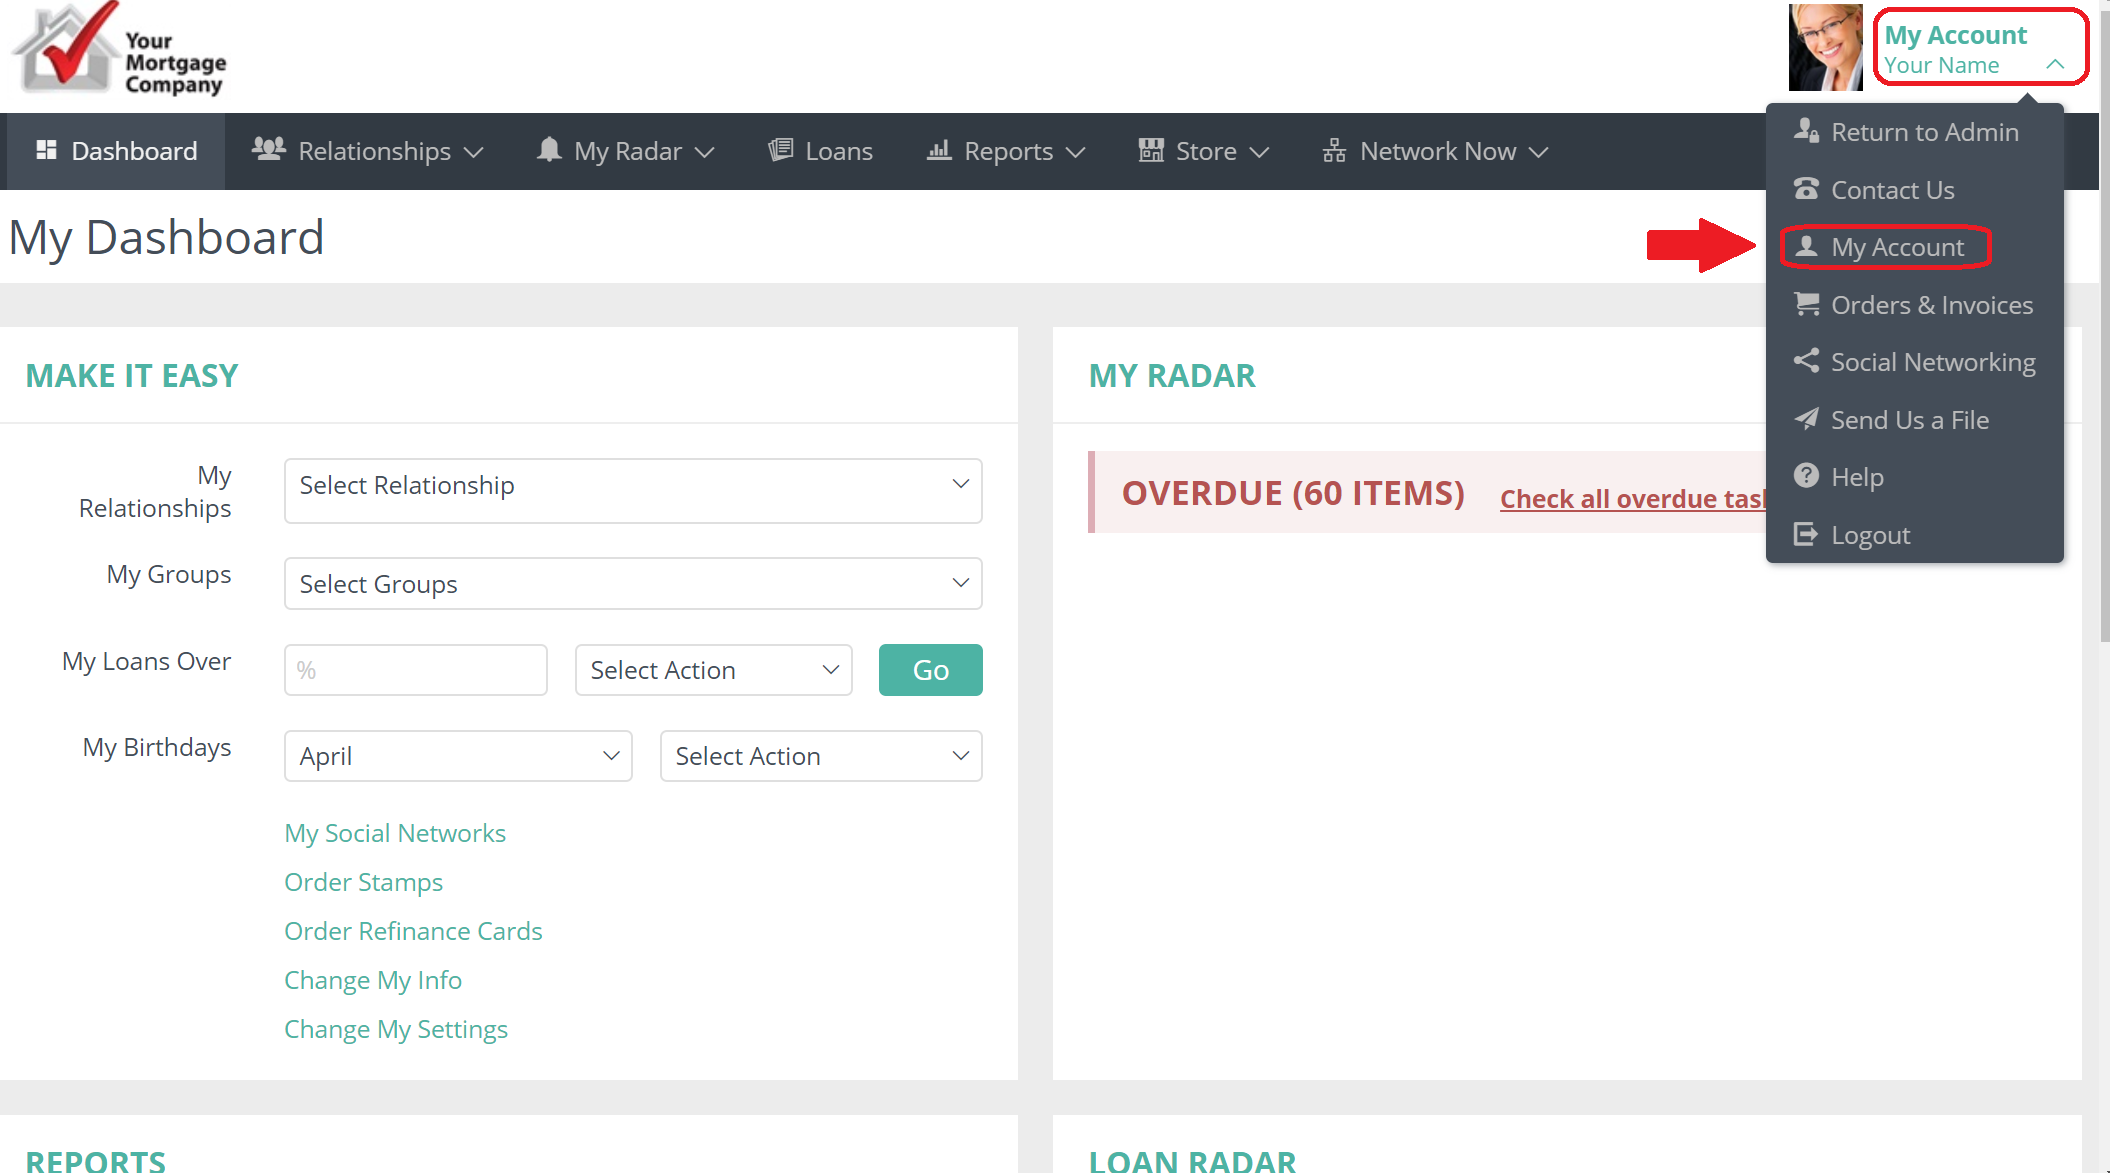Viewport: 2110px width, 1173px height.
Task: Choose Social Networking from account menu
Action: tap(1932, 362)
